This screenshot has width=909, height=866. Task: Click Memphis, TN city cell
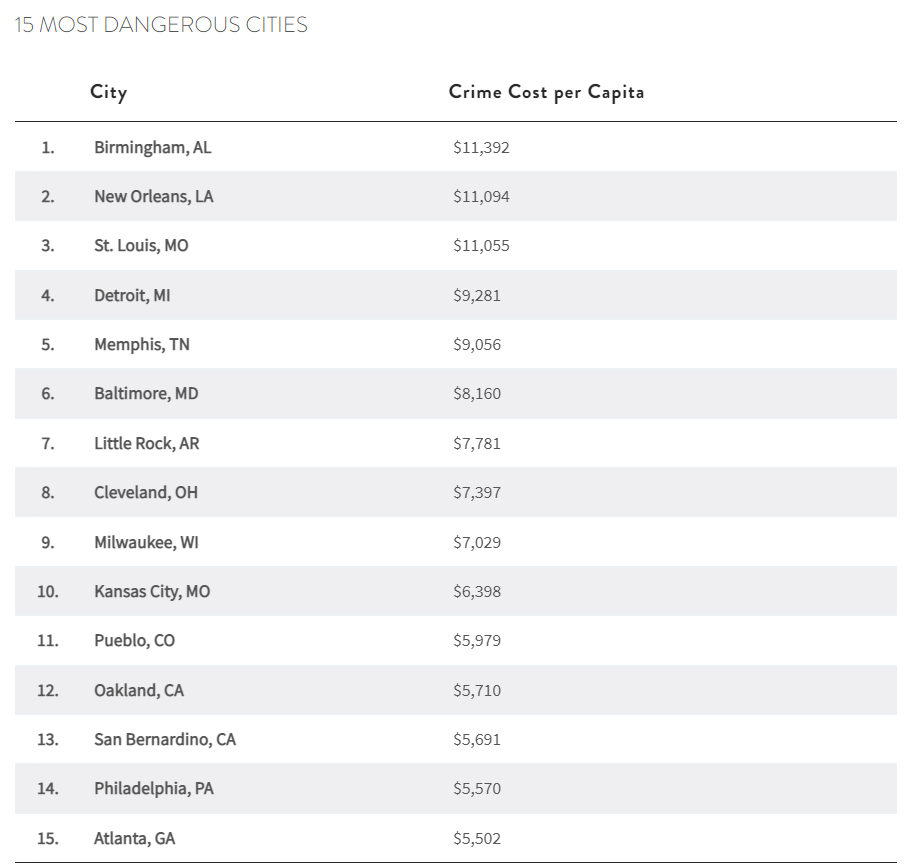coord(142,344)
